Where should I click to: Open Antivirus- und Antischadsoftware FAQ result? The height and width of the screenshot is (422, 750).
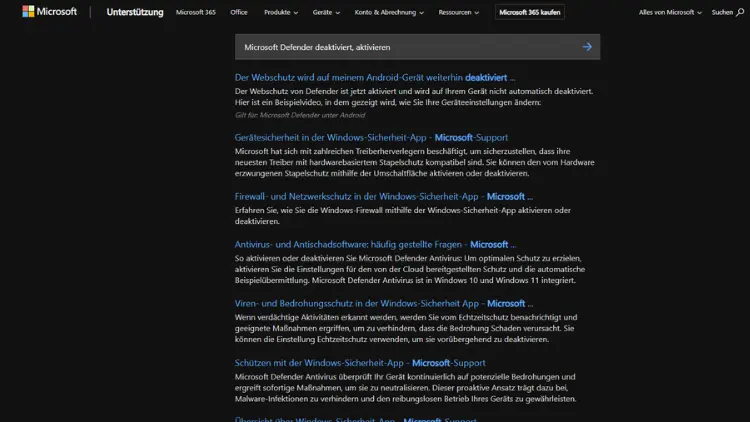click(x=375, y=244)
